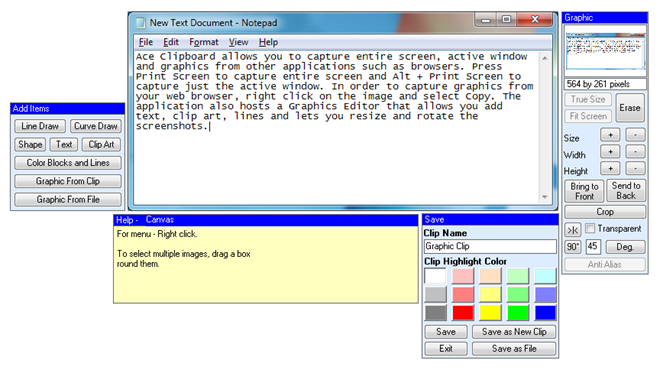The width and height of the screenshot is (660, 370).
Task: Pick the periwinkle blue highlight swatch
Action: click(x=546, y=295)
